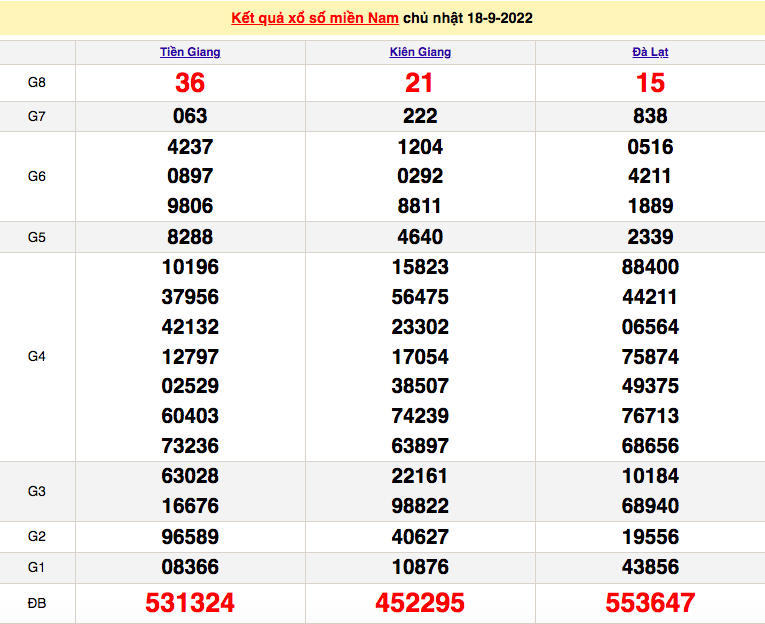Open the 'Kết quả xổ số miền Nam' link

point(315,19)
